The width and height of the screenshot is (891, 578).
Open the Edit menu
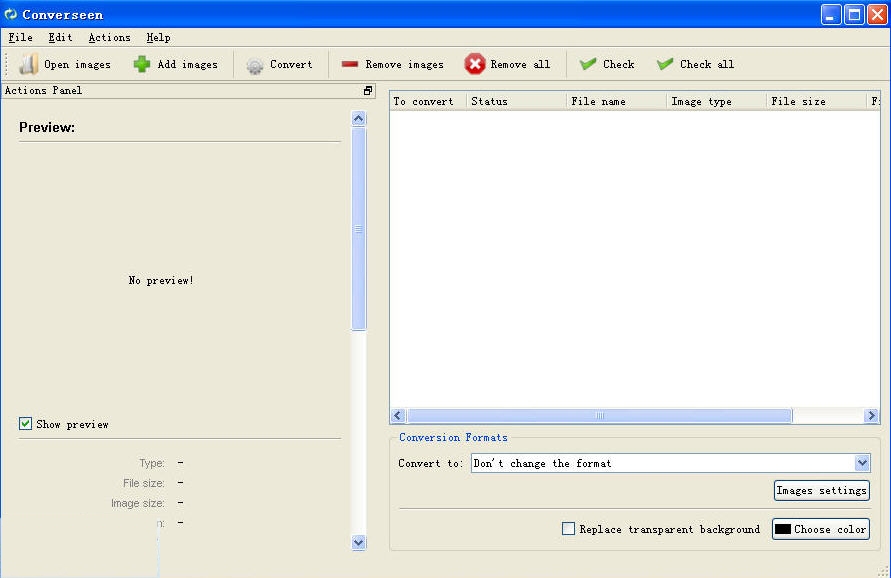coord(60,38)
